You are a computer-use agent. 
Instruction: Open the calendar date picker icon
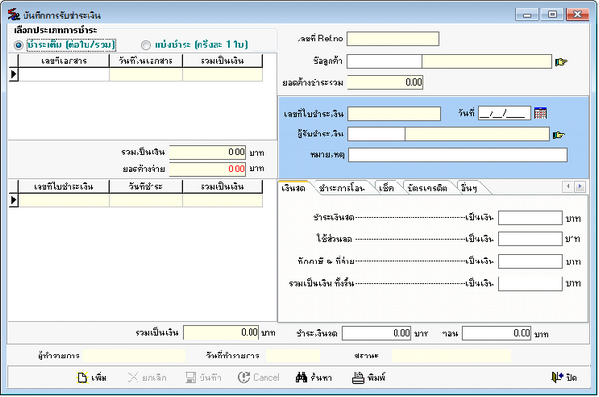coord(540,113)
